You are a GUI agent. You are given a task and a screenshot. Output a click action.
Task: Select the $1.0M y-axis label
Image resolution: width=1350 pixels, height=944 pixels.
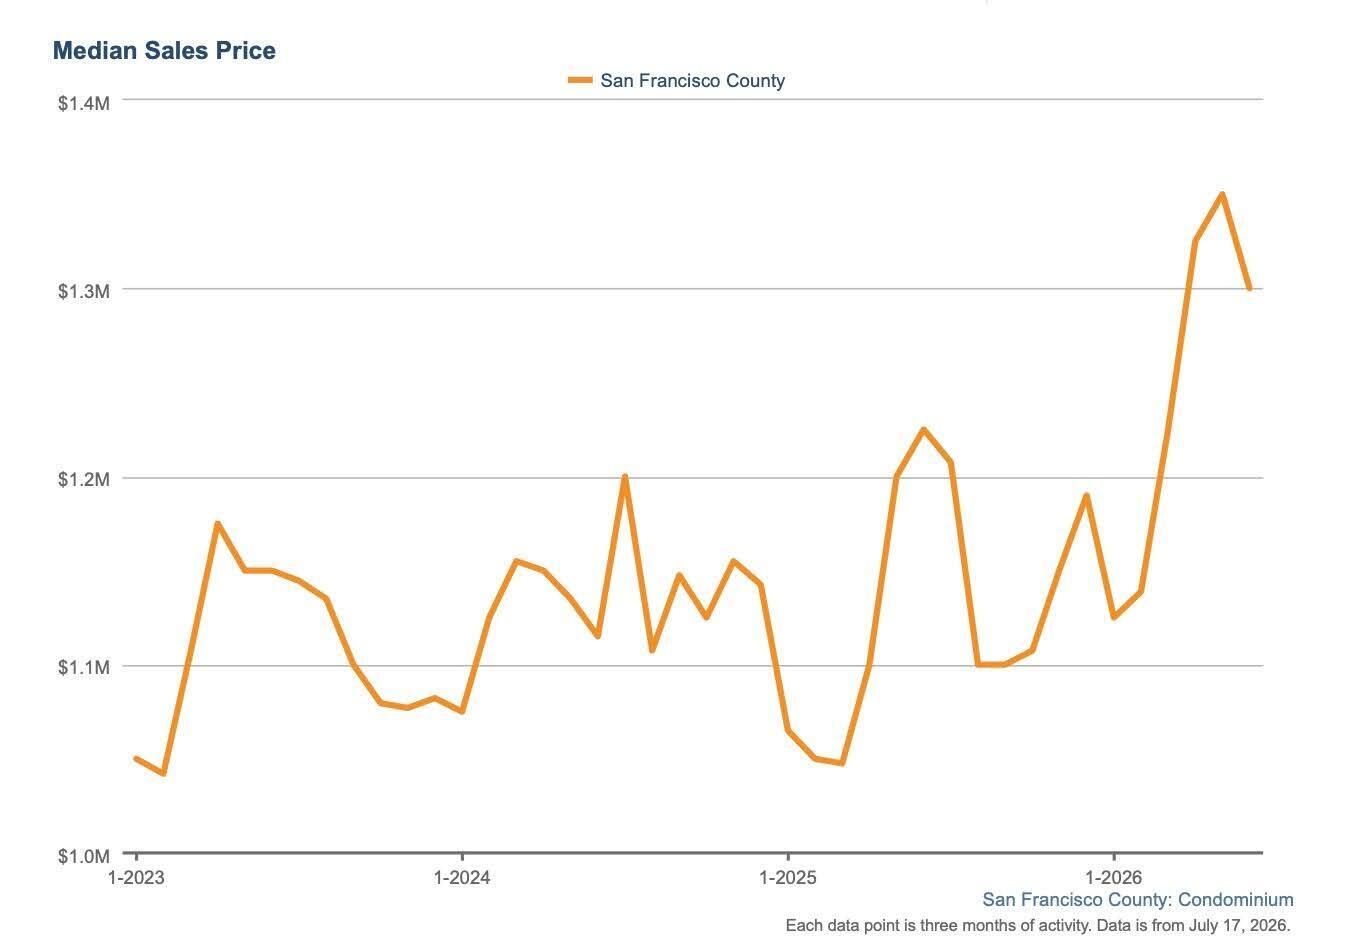(83, 856)
